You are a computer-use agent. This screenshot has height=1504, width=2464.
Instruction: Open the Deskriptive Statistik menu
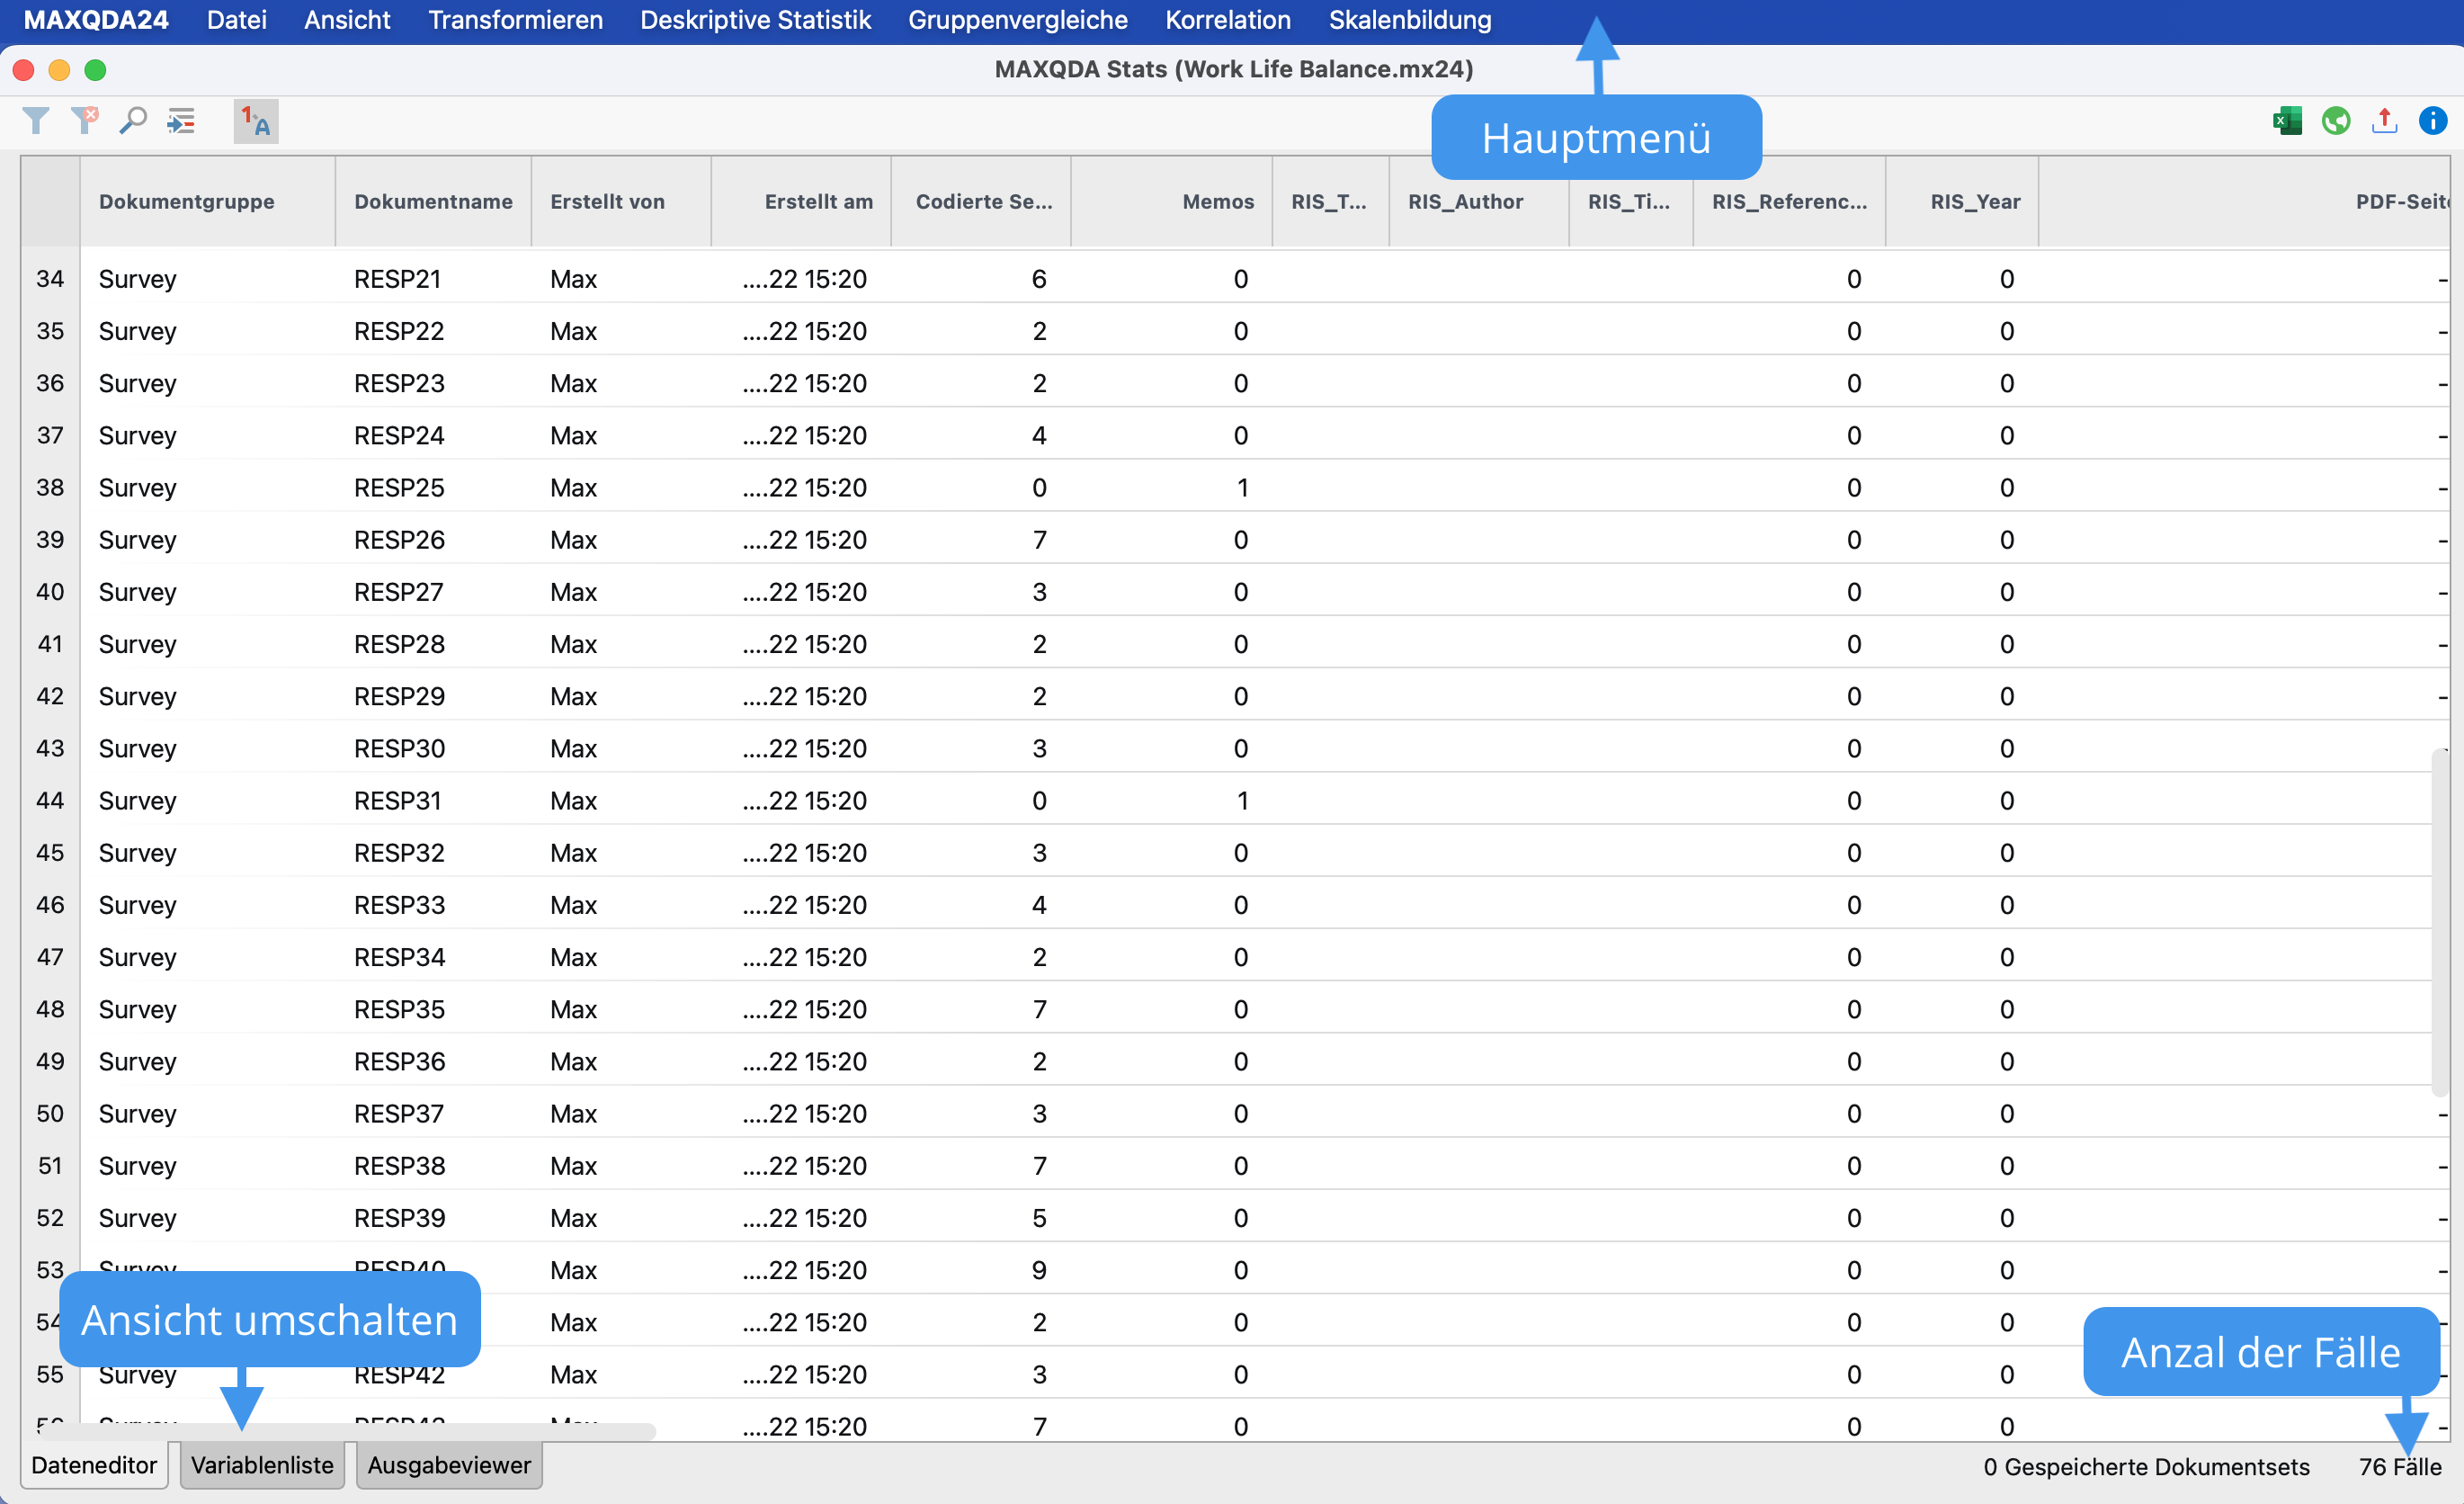tap(755, 20)
